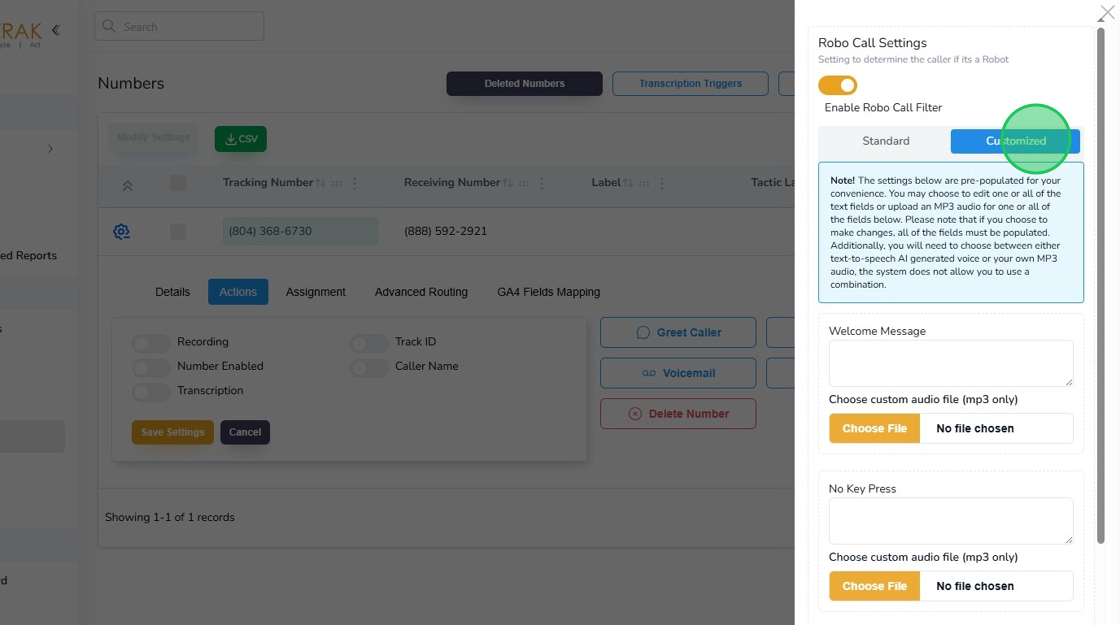The width and height of the screenshot is (1120, 625).
Task: Click Delete Number button
Action: coord(678,414)
